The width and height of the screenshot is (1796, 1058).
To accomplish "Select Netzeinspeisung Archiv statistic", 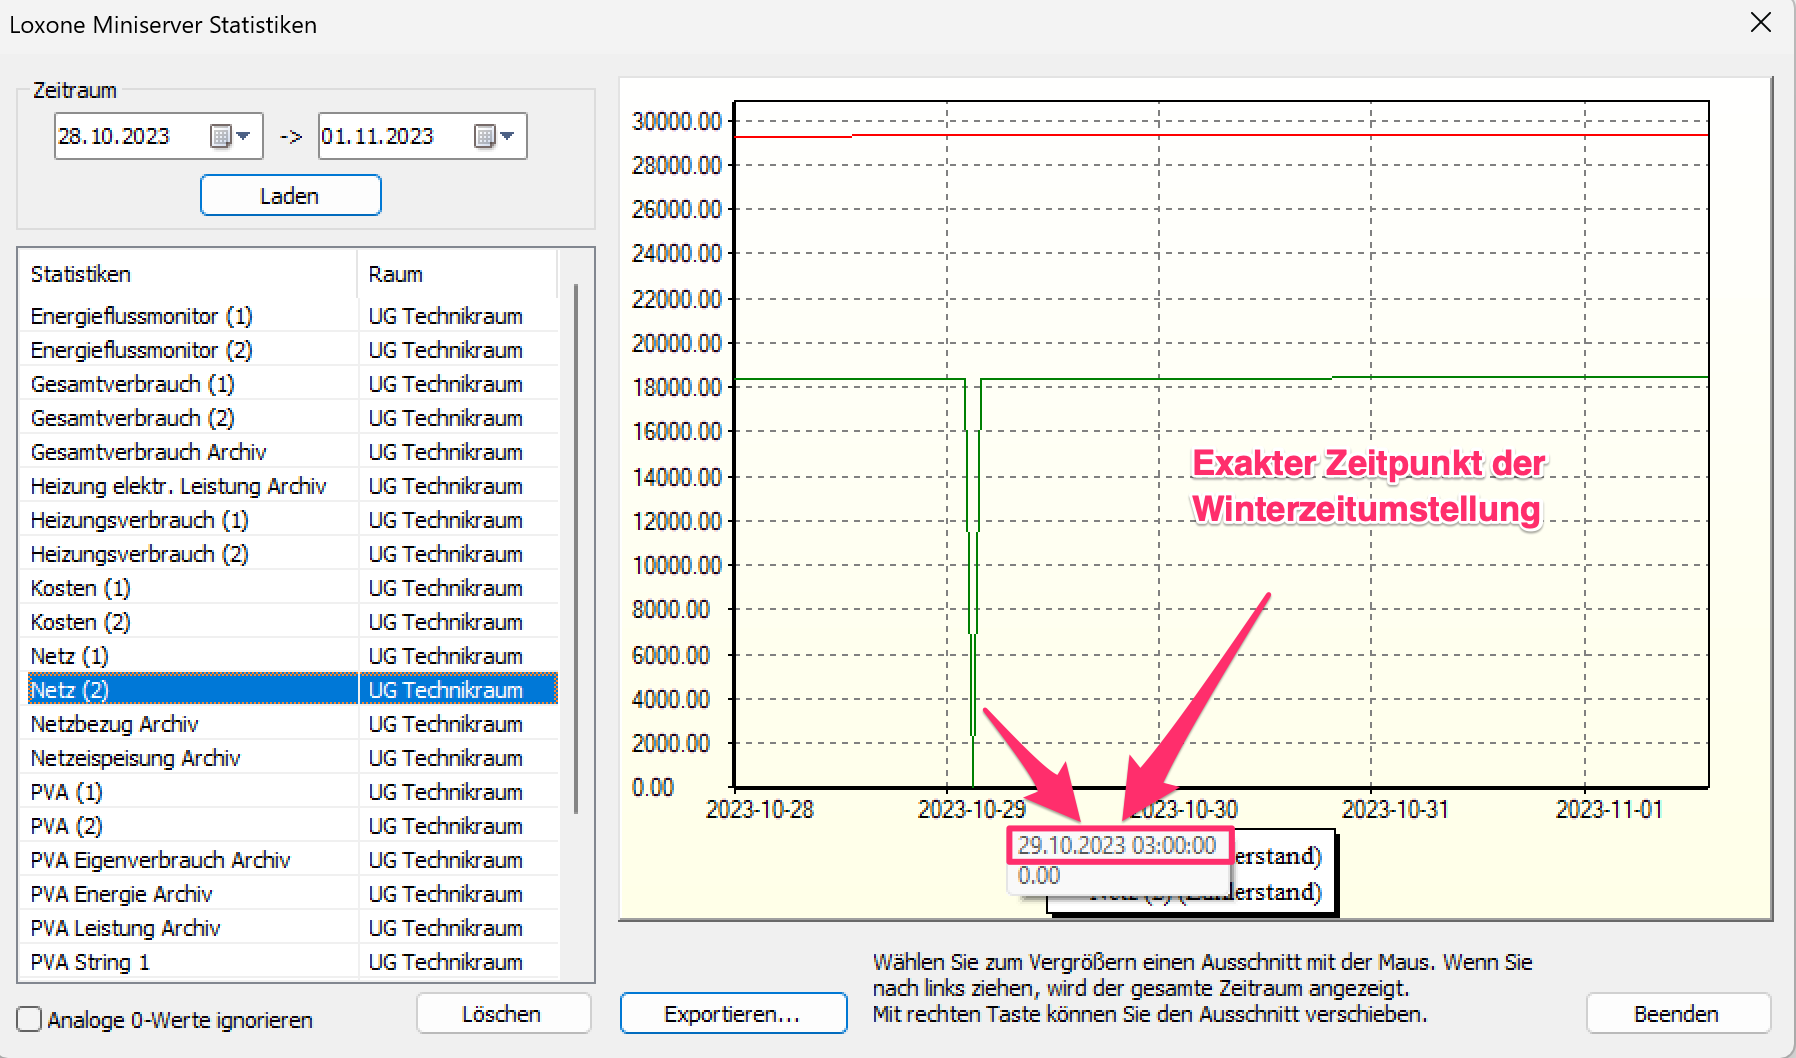I will pos(135,758).
